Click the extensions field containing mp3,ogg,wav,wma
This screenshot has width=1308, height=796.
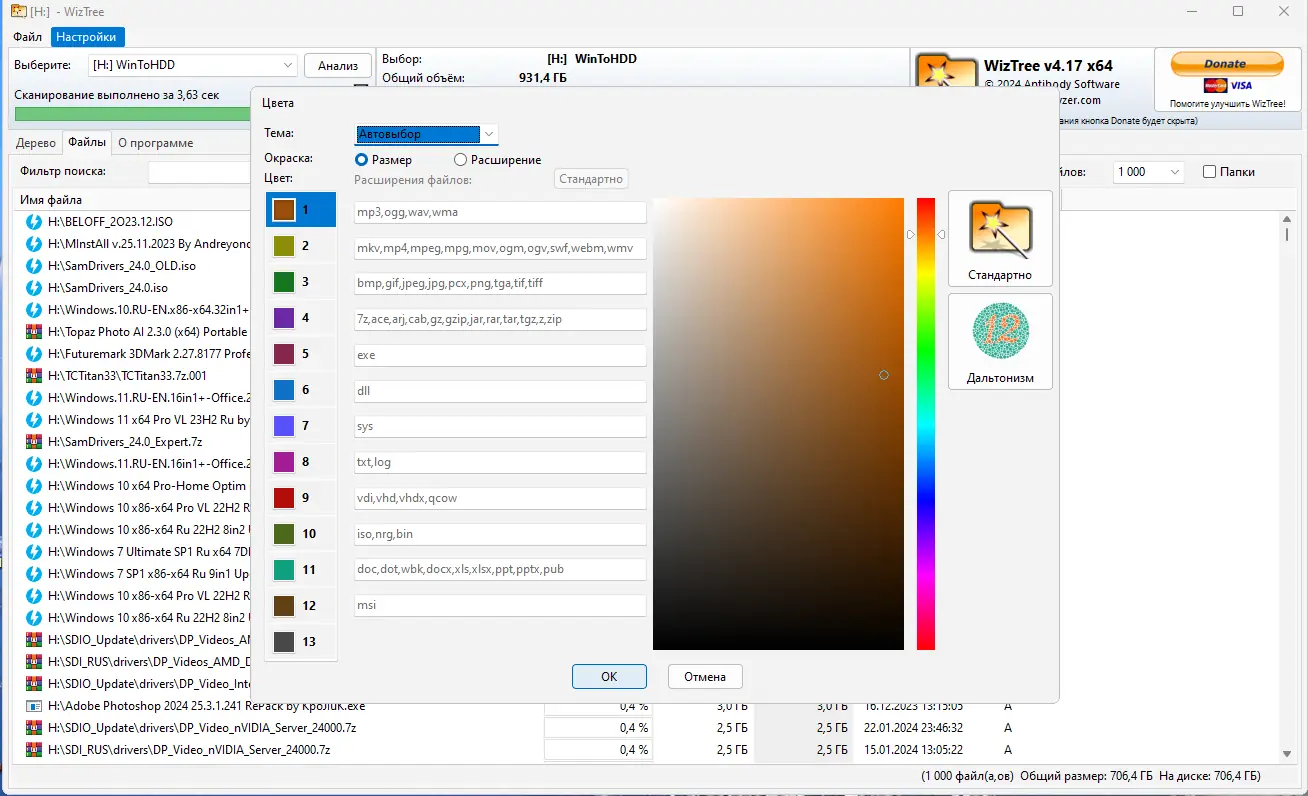(500, 212)
